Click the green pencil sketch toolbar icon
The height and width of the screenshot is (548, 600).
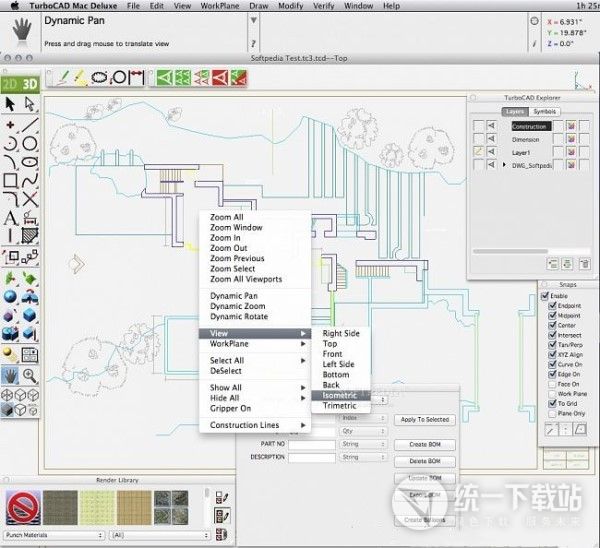(x=61, y=78)
